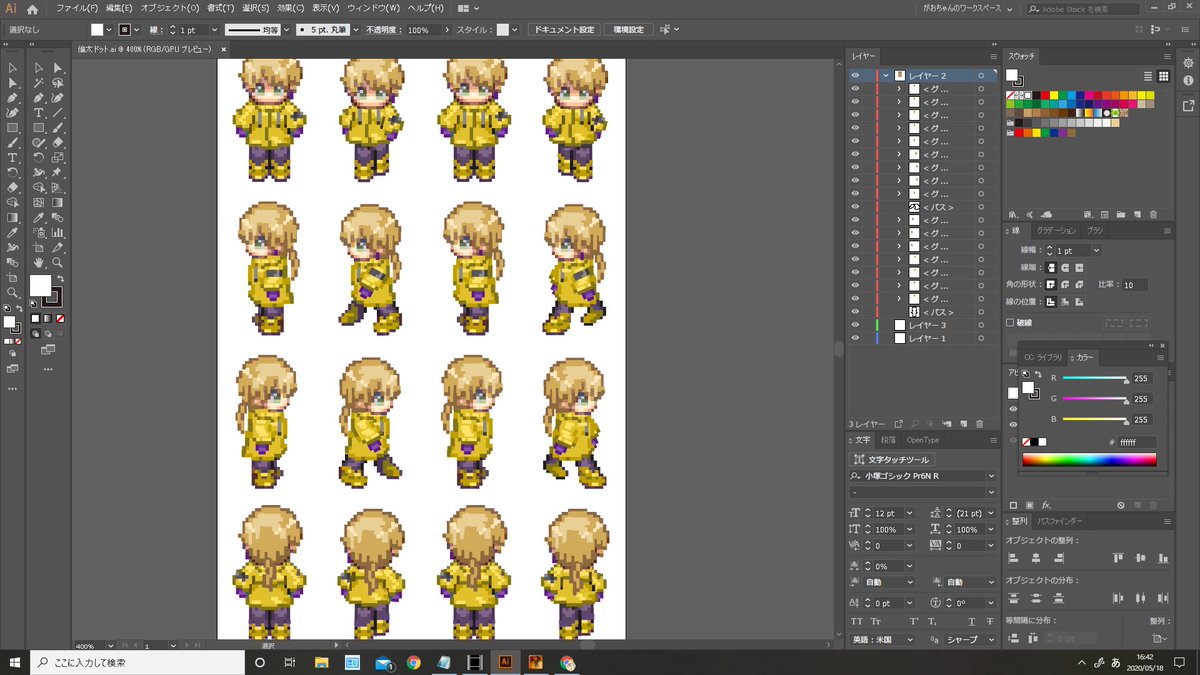The height and width of the screenshot is (675, 1200).
Task: Toggle strikethrough text style
Action: point(990,621)
